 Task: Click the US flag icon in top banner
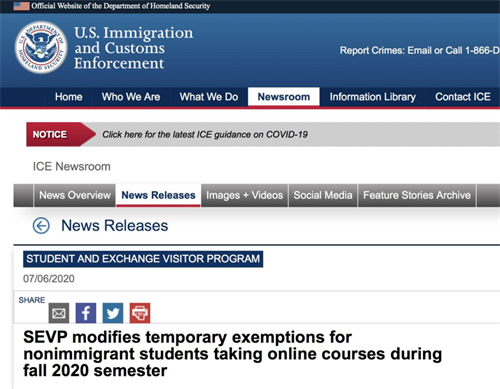point(21,6)
